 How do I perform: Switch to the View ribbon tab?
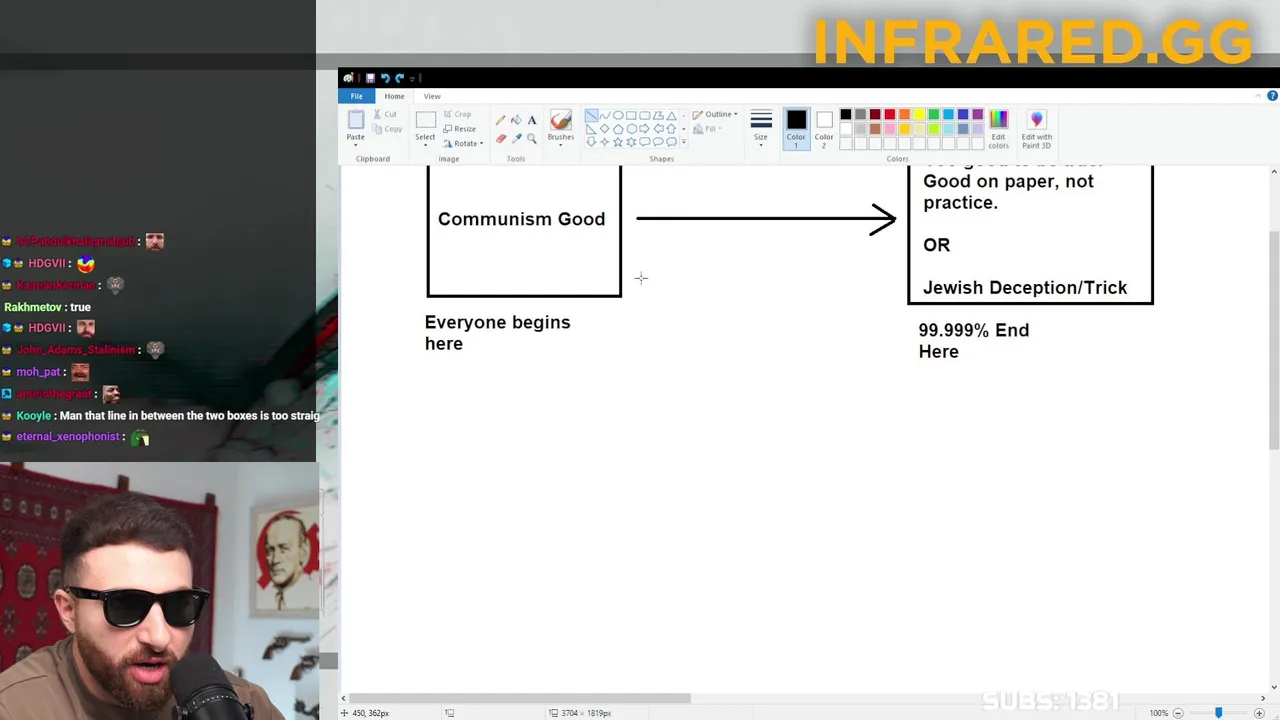432,96
